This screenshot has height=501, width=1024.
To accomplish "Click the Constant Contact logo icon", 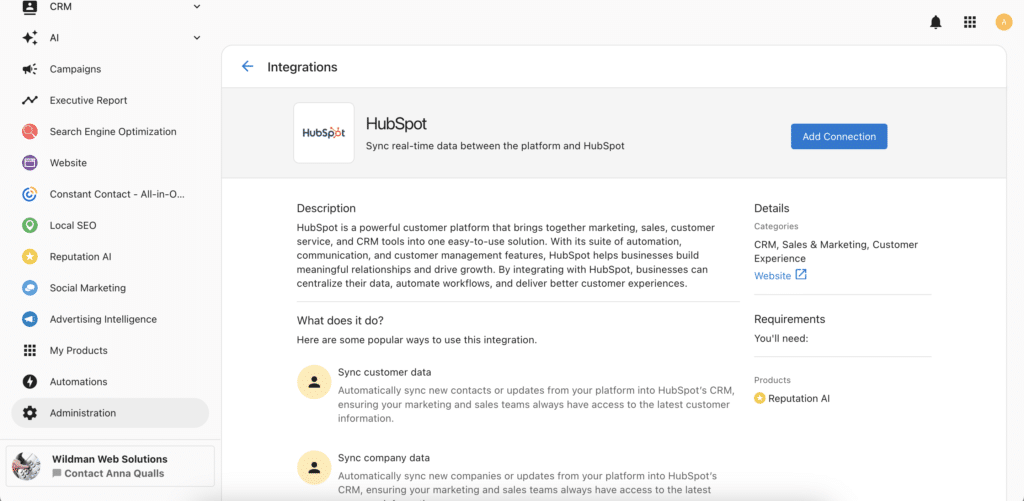I will point(29,194).
